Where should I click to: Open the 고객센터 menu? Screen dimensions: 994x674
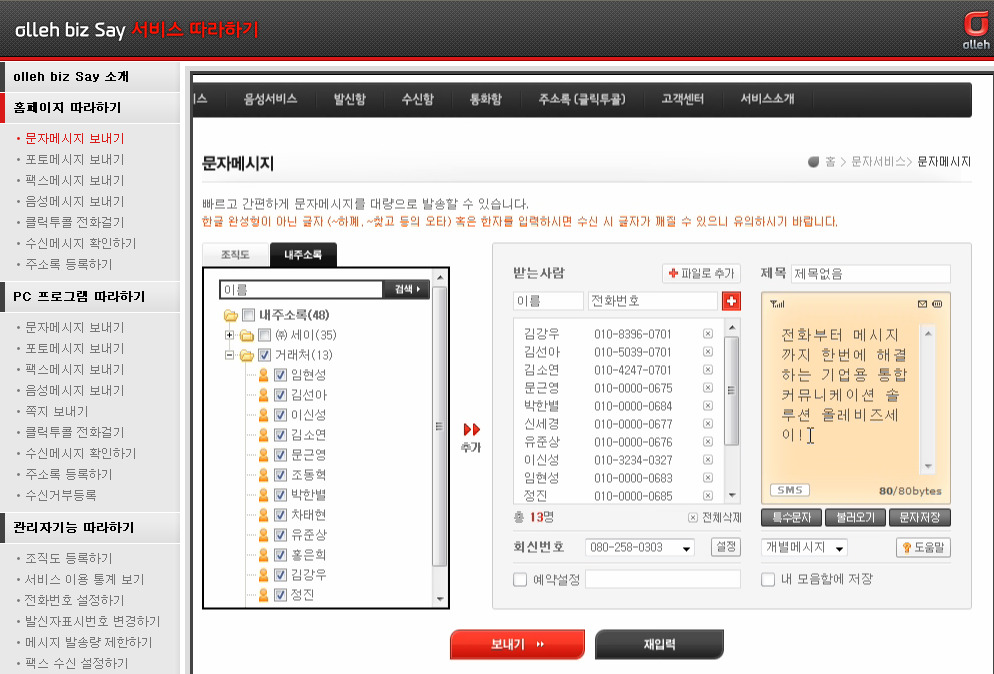pyautogui.click(x=682, y=99)
